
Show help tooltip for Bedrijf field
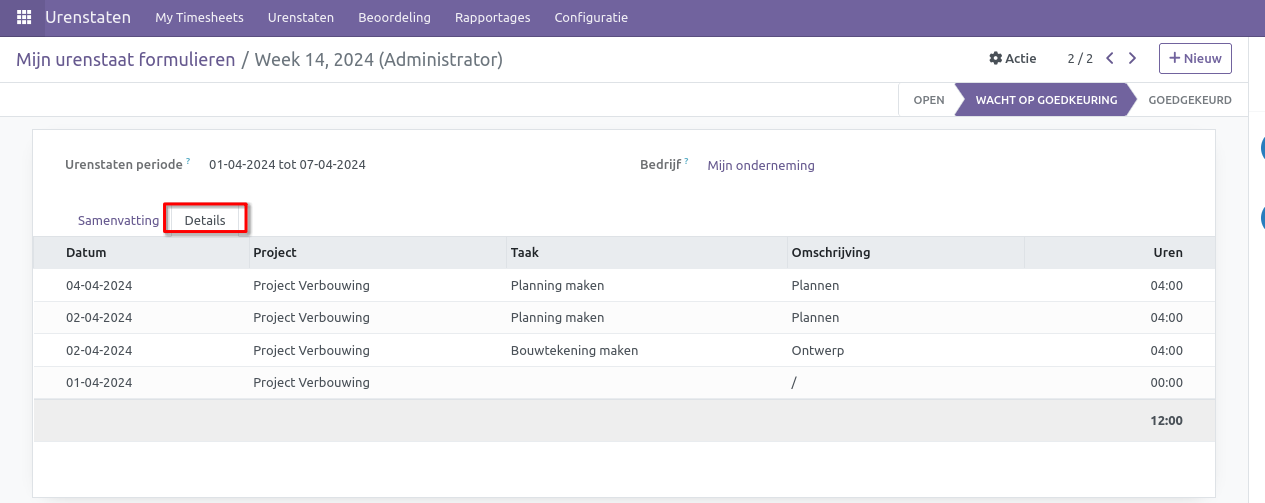(686, 161)
